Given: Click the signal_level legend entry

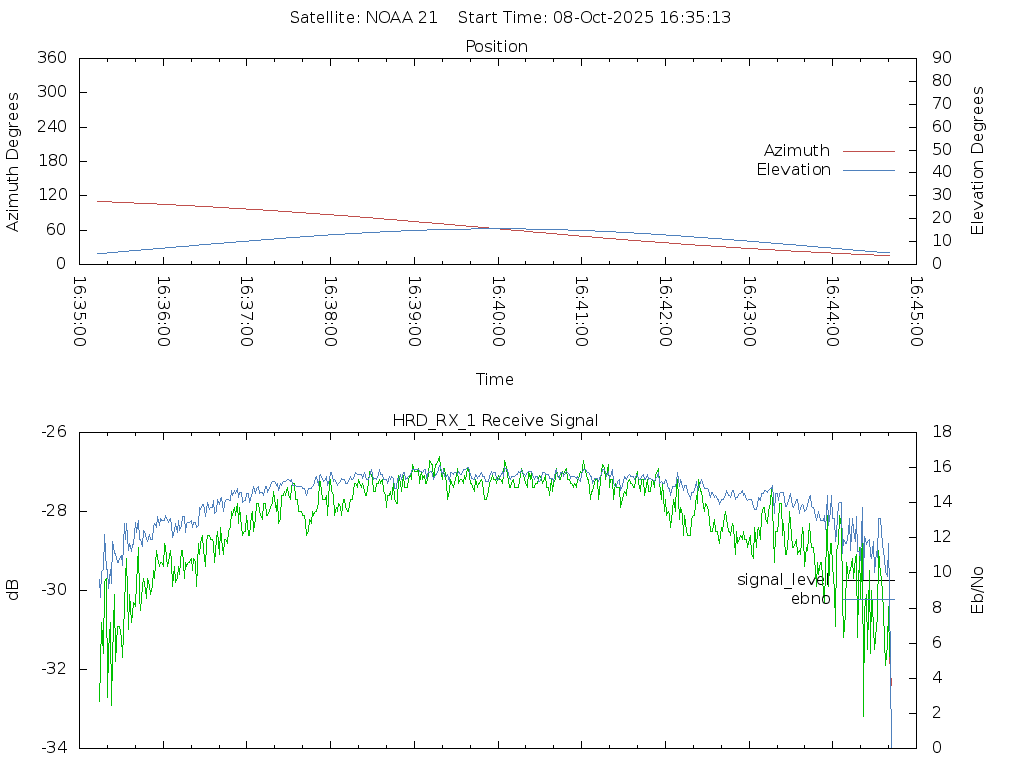Looking at the screenshot, I should point(784,580).
